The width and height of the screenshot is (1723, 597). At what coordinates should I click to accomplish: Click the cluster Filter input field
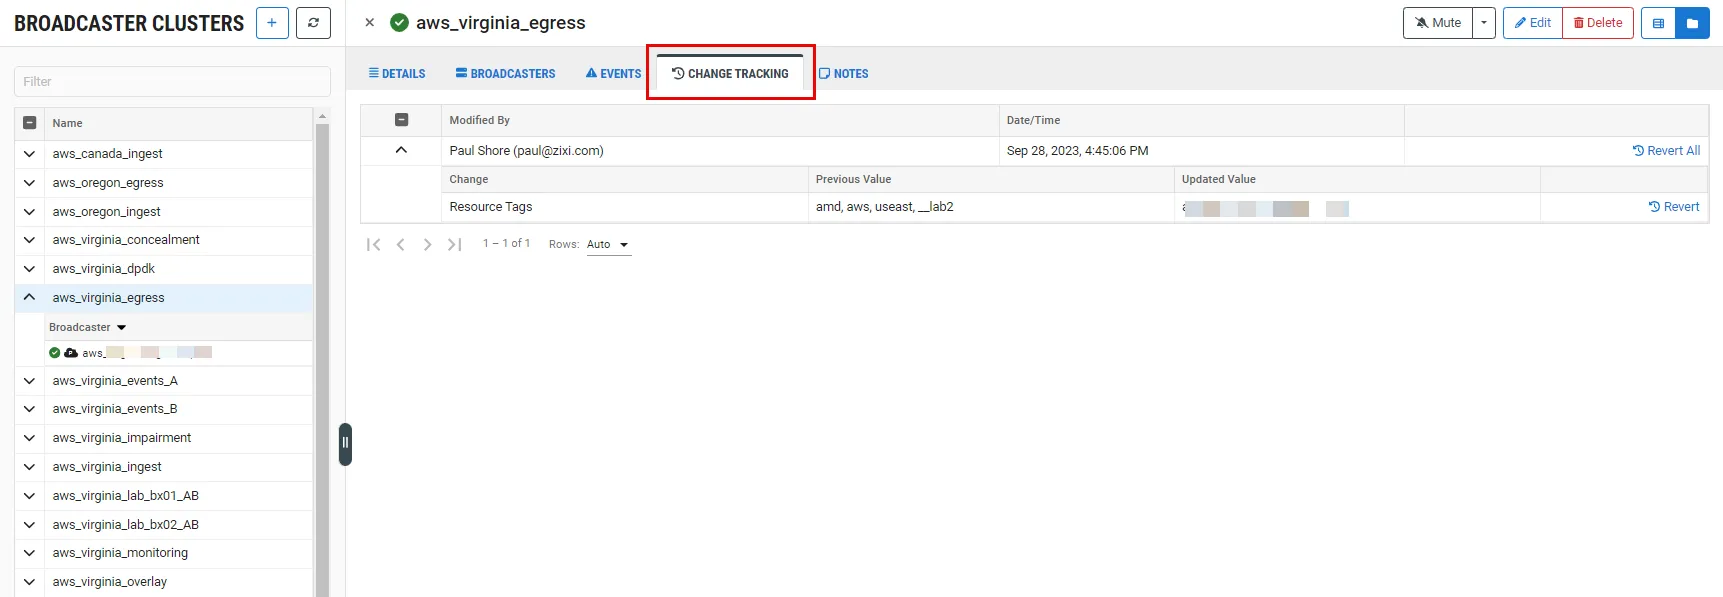[x=172, y=82]
